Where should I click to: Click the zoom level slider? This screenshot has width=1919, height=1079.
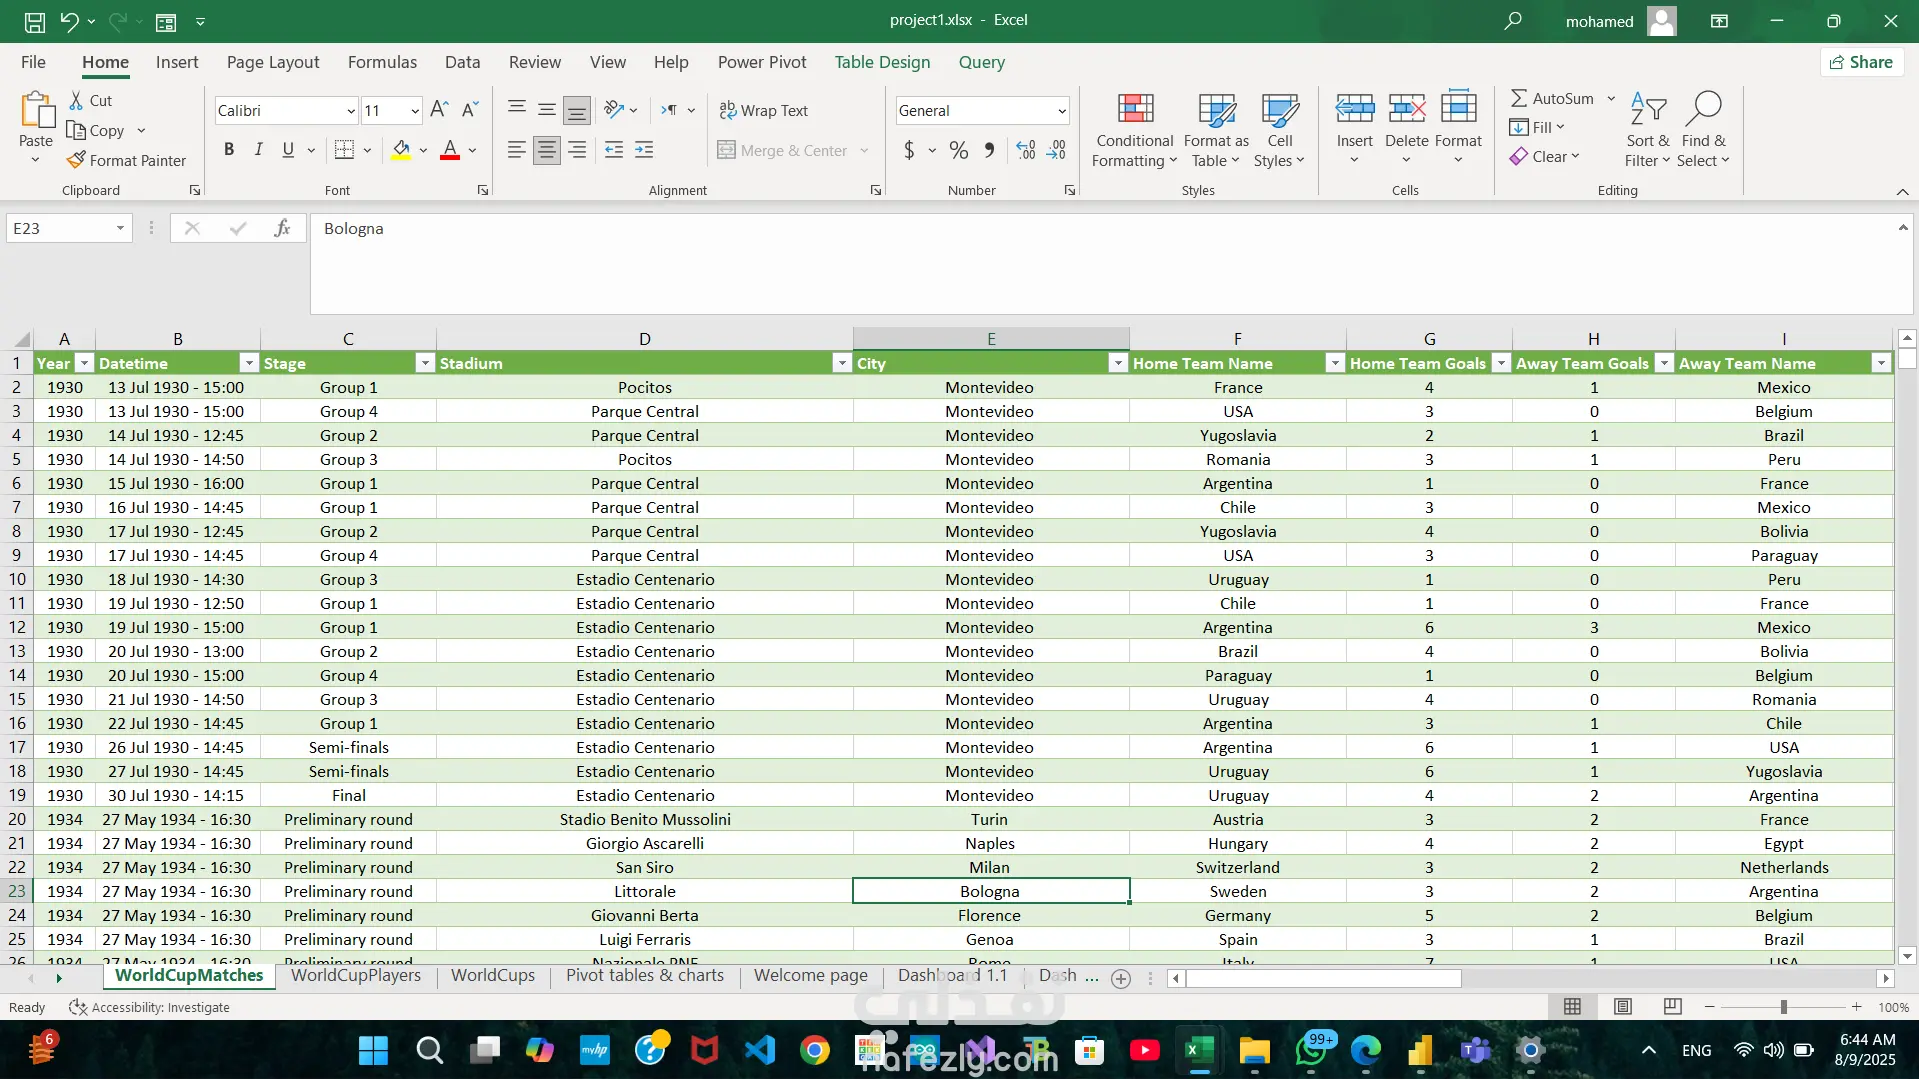1783,1007
